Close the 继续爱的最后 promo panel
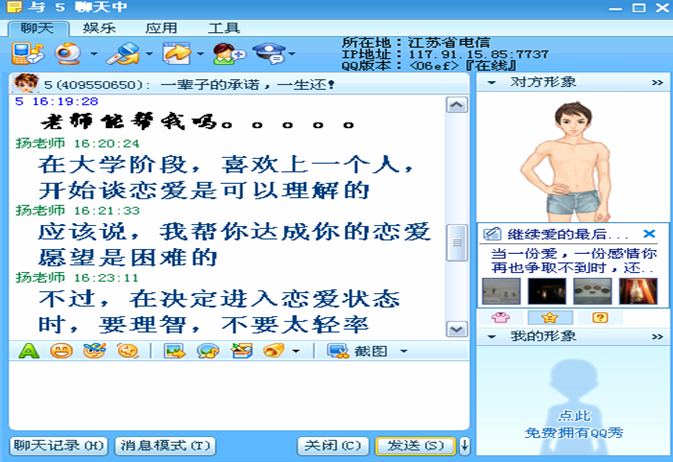This screenshot has height=462, width=673. tap(649, 234)
